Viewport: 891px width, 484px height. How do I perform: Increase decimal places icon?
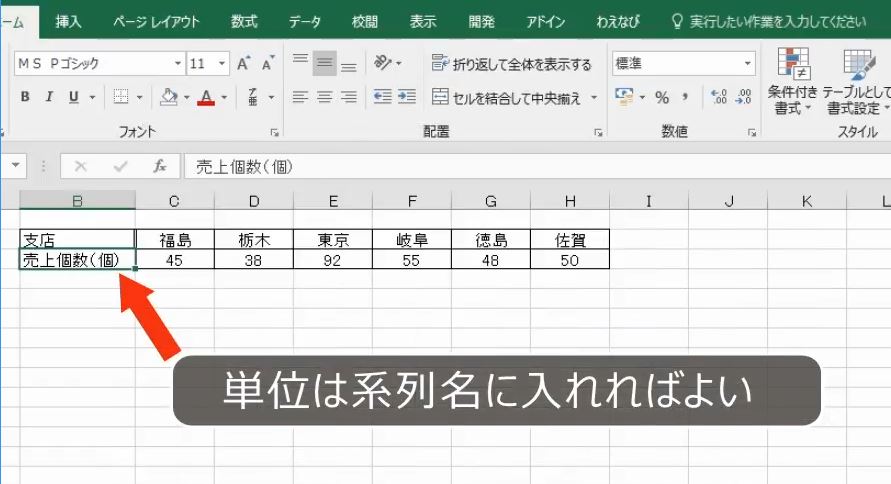[x=719, y=97]
